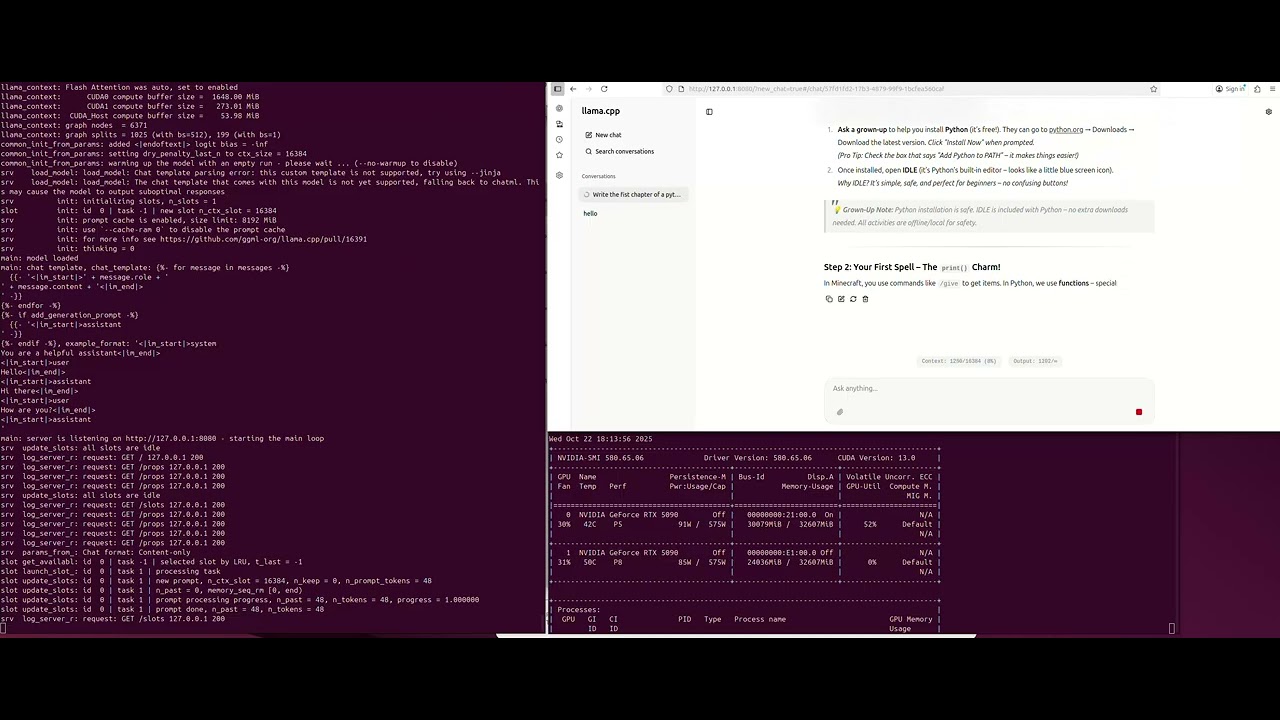
Task: Click the Context 1290/16384 statistic
Action: point(959,361)
